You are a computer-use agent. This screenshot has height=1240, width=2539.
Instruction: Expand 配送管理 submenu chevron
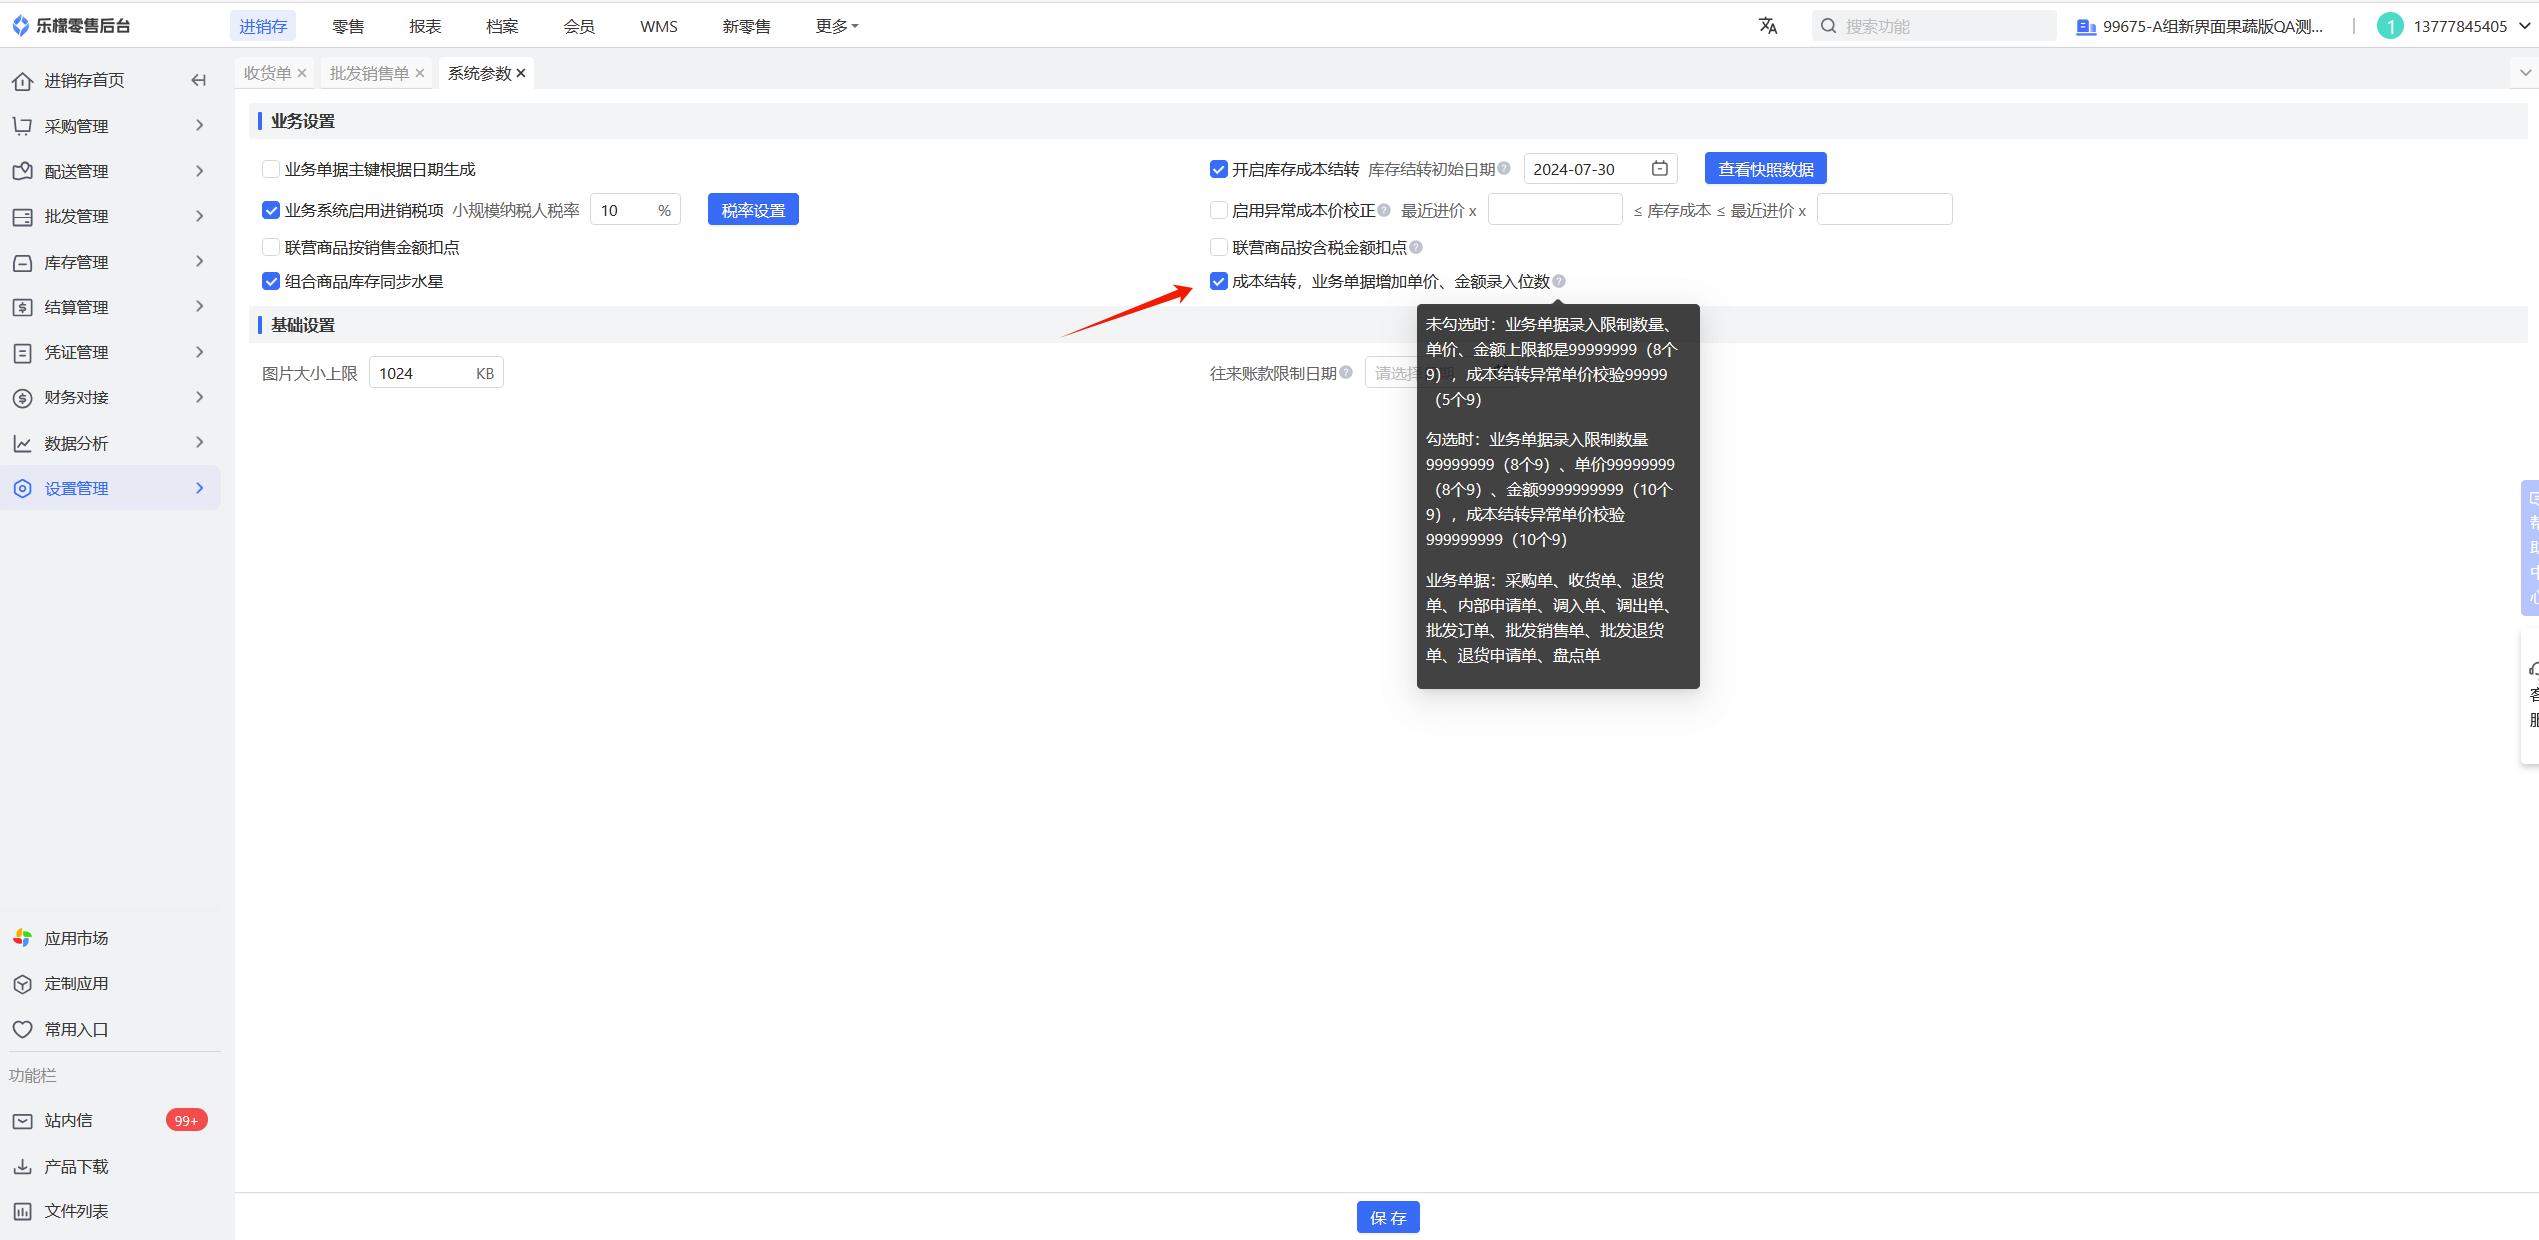coord(200,171)
